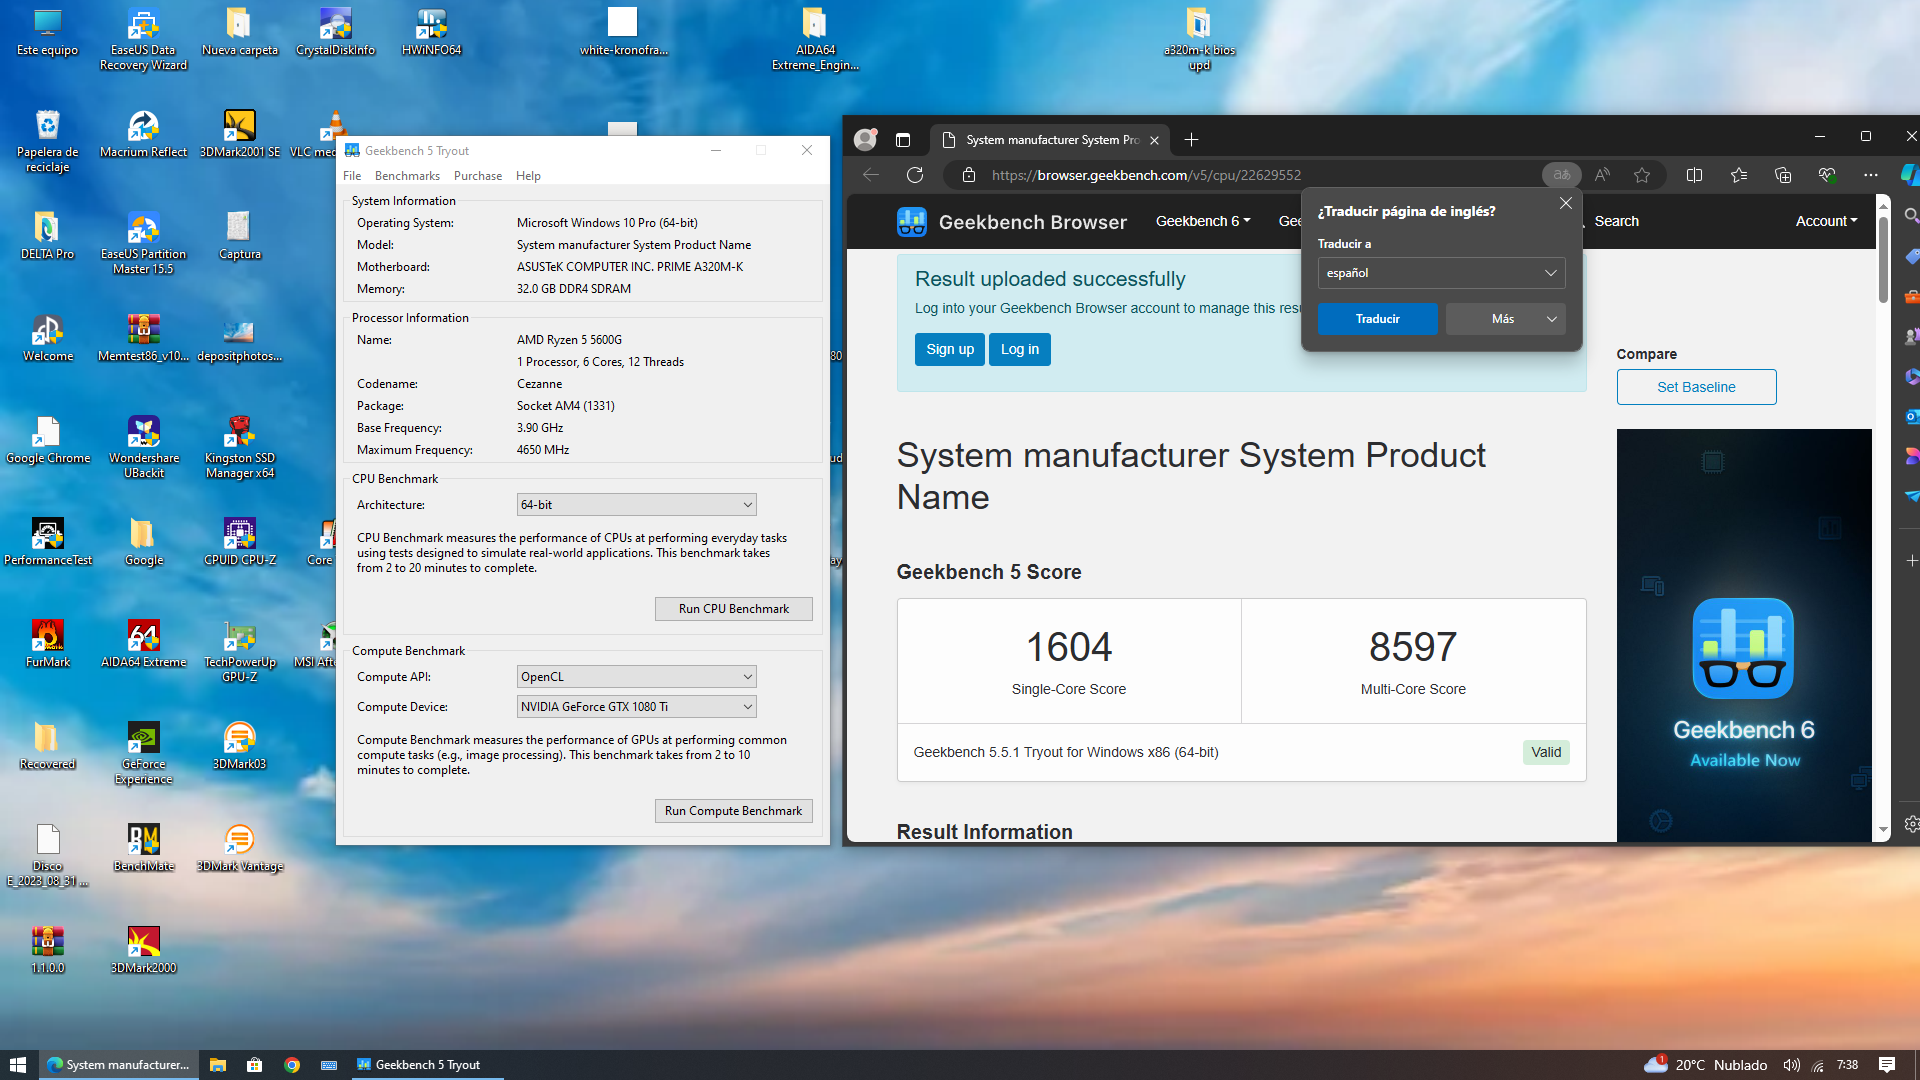
Task: Click the AMD Ryzen 5 5600G name
Action: 569,340
